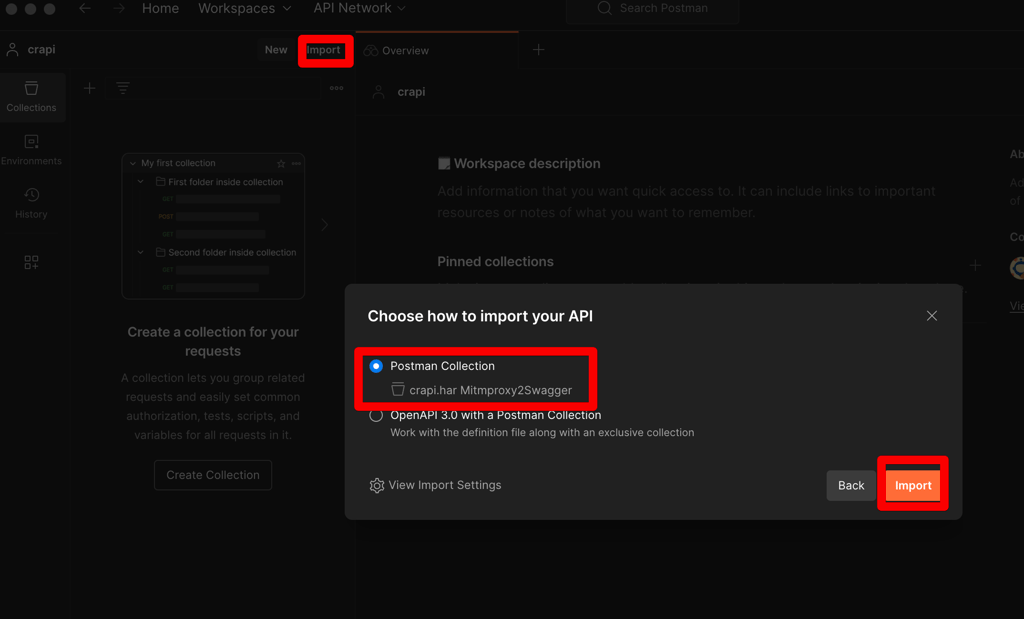Click the First folder inside collection label
Viewport: 1024px width, 619px height.
pyautogui.click(x=225, y=182)
